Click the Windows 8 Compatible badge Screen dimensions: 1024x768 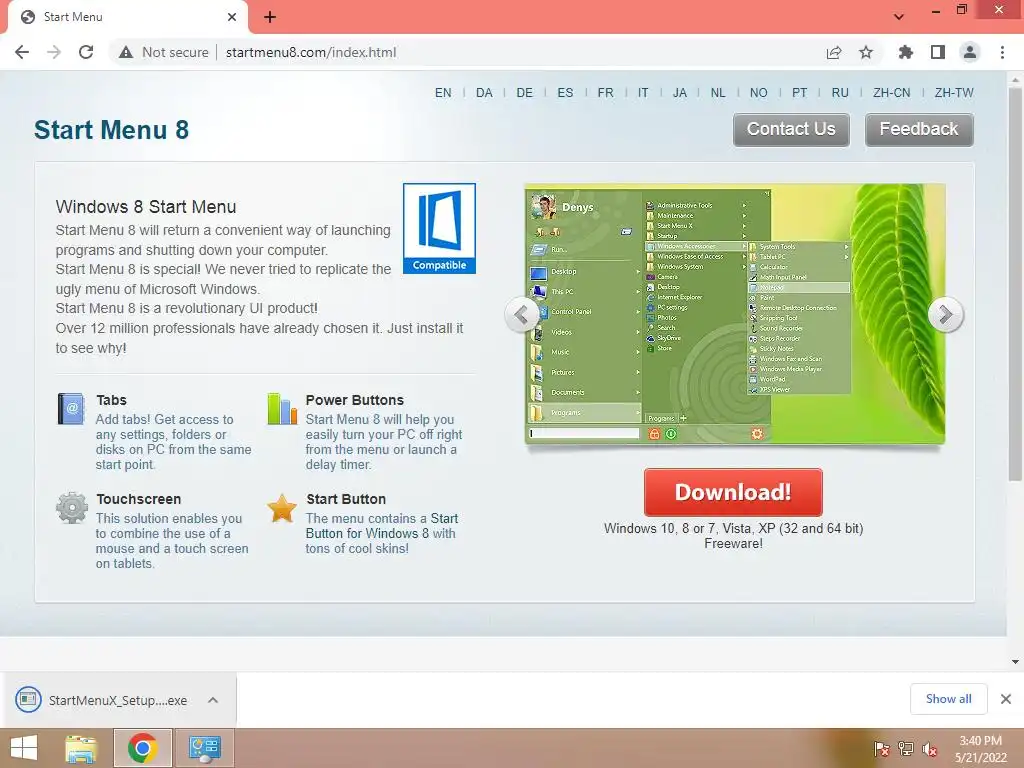click(x=439, y=228)
